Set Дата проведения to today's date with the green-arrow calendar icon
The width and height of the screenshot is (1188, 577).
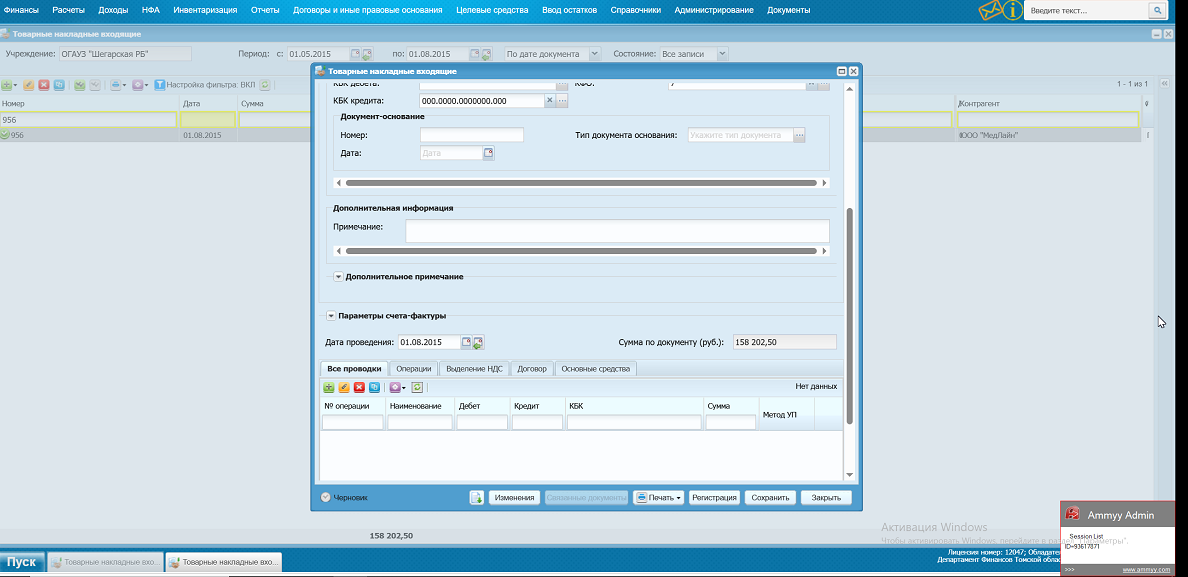pos(478,342)
